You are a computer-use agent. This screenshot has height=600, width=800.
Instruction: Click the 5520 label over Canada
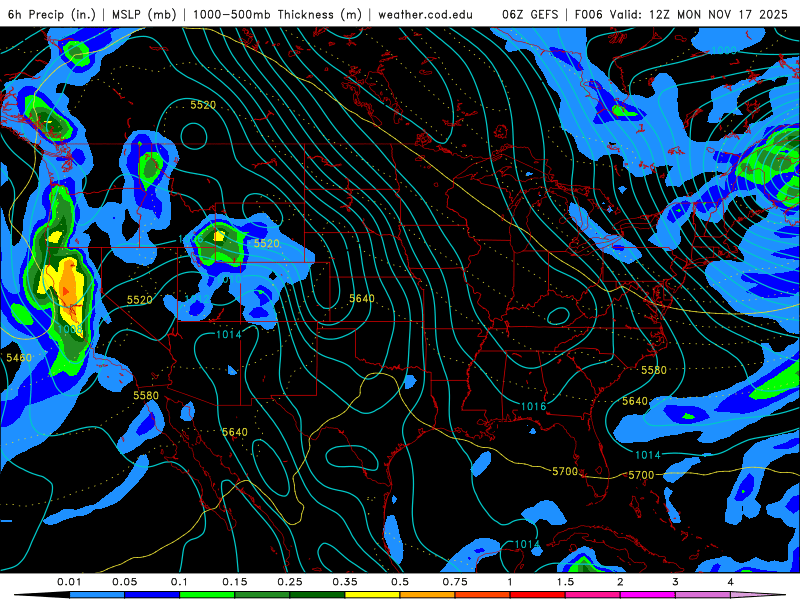coord(203,105)
